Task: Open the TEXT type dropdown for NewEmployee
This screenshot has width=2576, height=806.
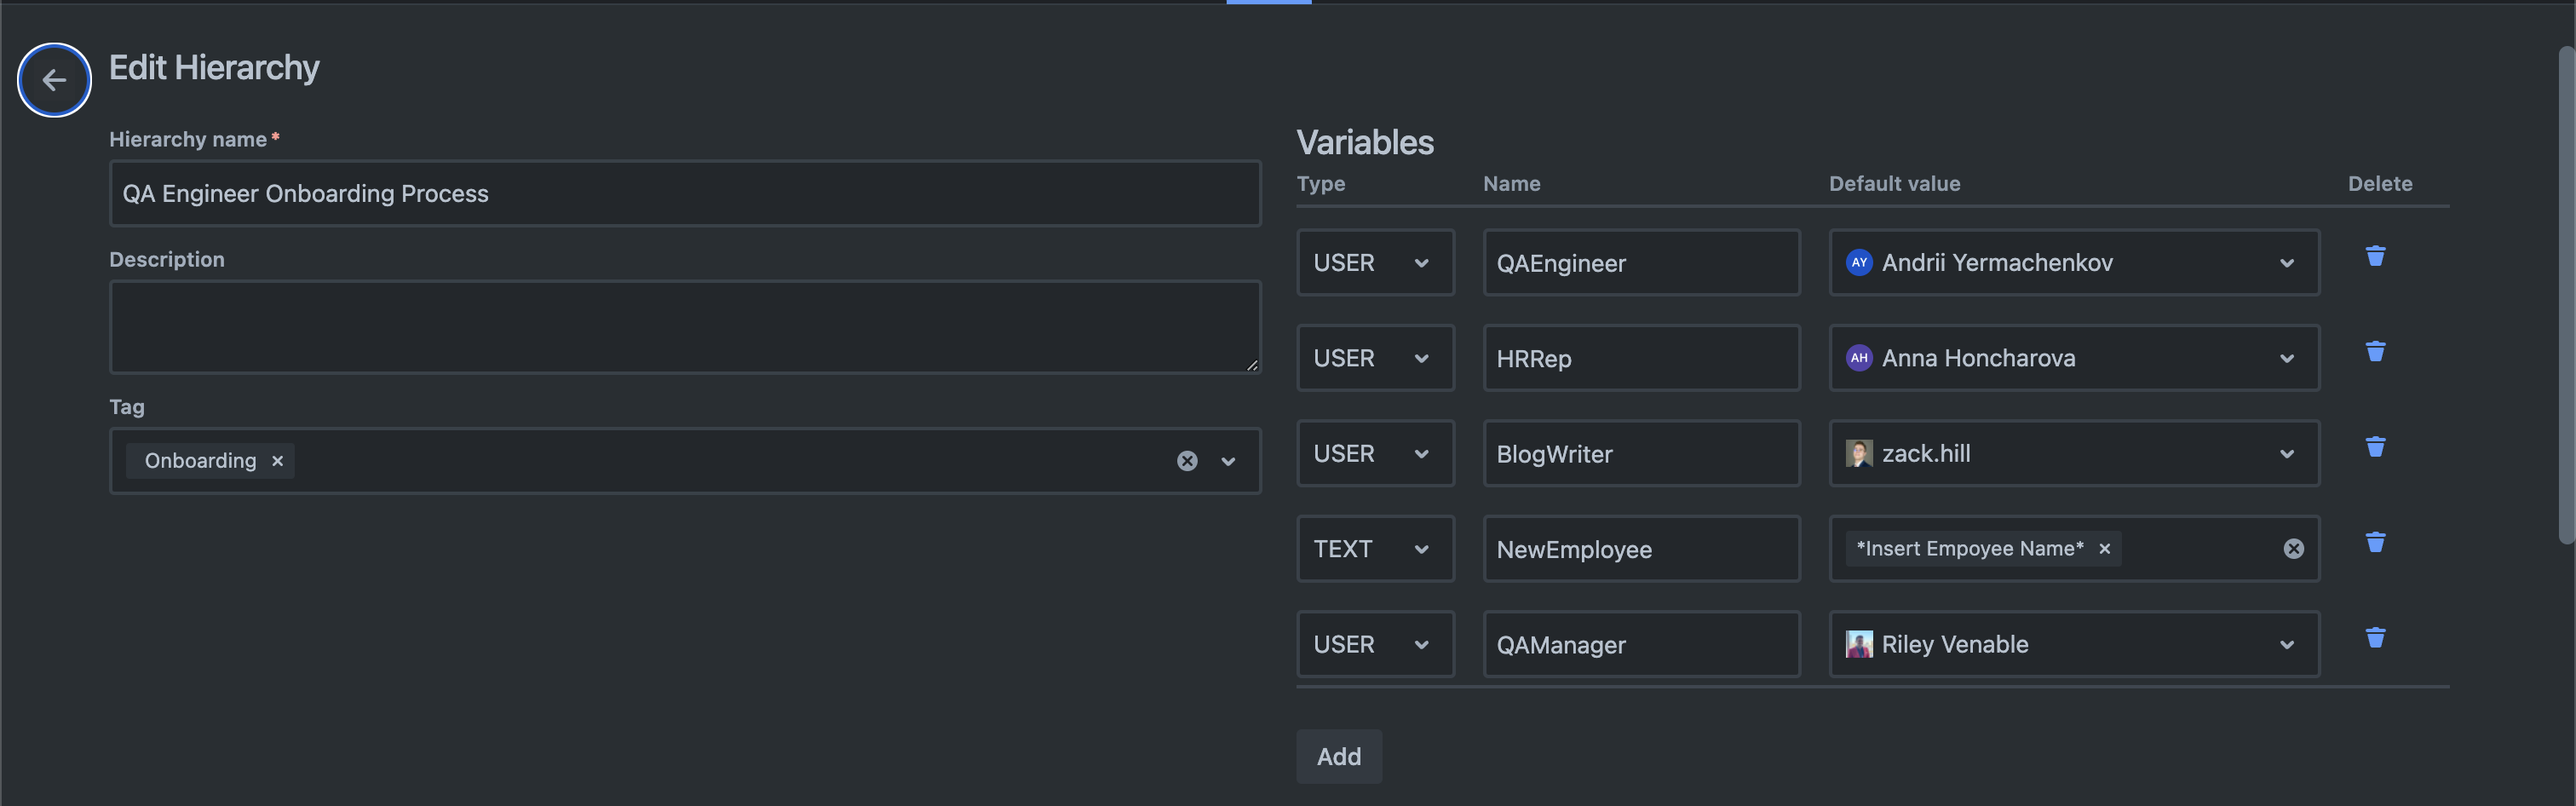Action: [1374, 549]
